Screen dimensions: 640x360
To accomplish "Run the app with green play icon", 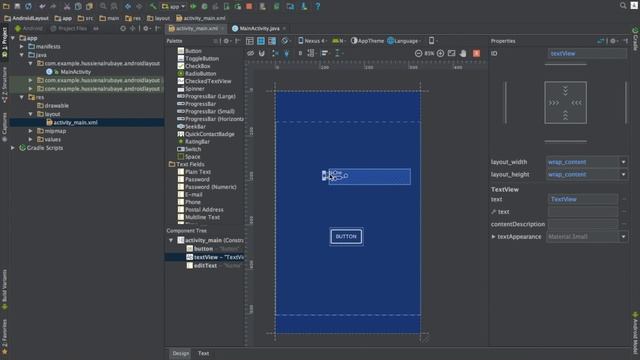I will click(x=193, y=6).
